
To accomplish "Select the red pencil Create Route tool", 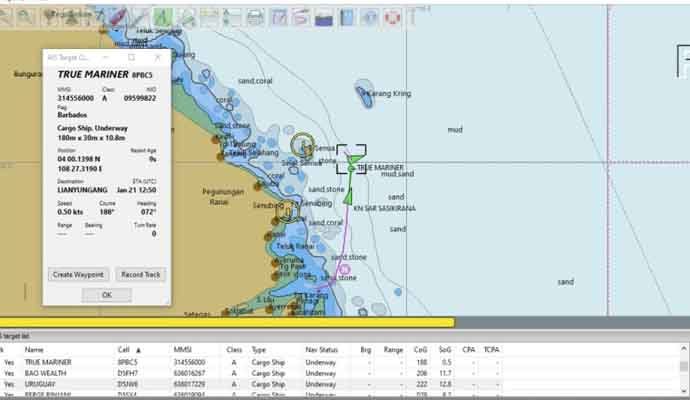I will point(117,16).
